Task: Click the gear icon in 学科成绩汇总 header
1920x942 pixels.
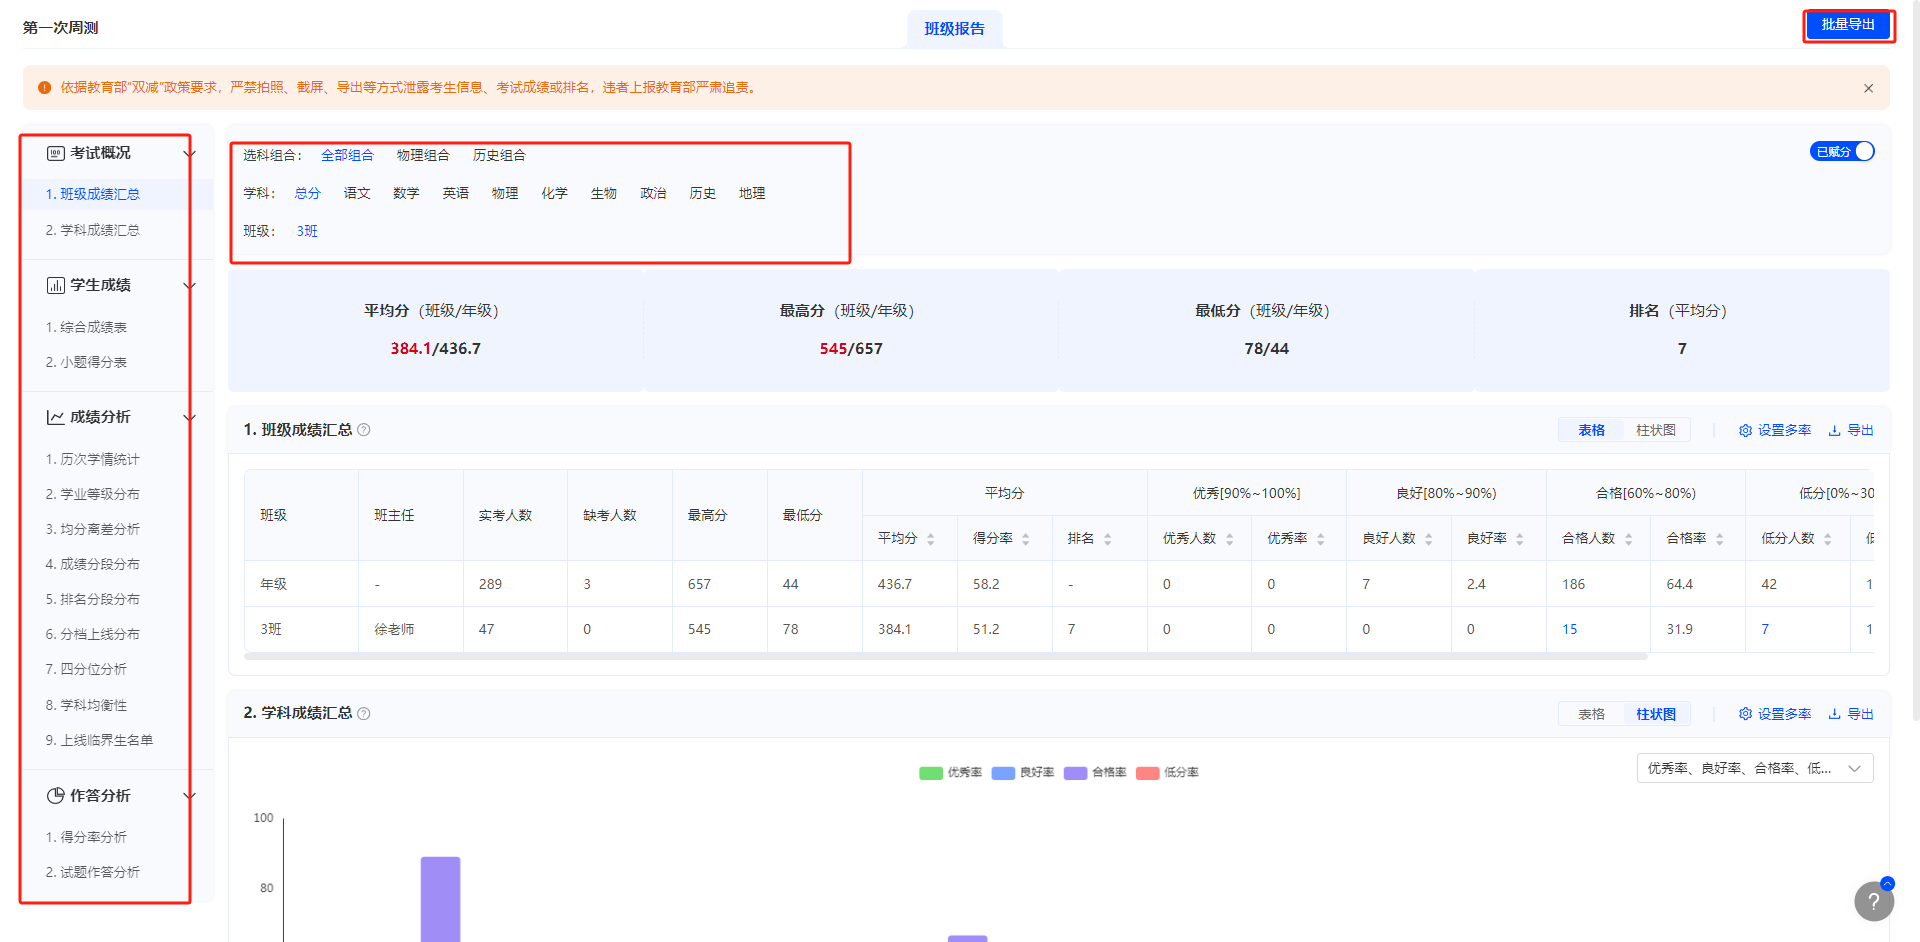Action: (x=1745, y=714)
